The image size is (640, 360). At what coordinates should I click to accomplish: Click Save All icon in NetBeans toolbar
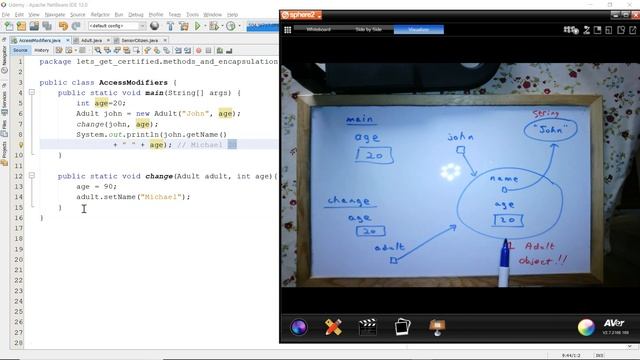click(47, 26)
